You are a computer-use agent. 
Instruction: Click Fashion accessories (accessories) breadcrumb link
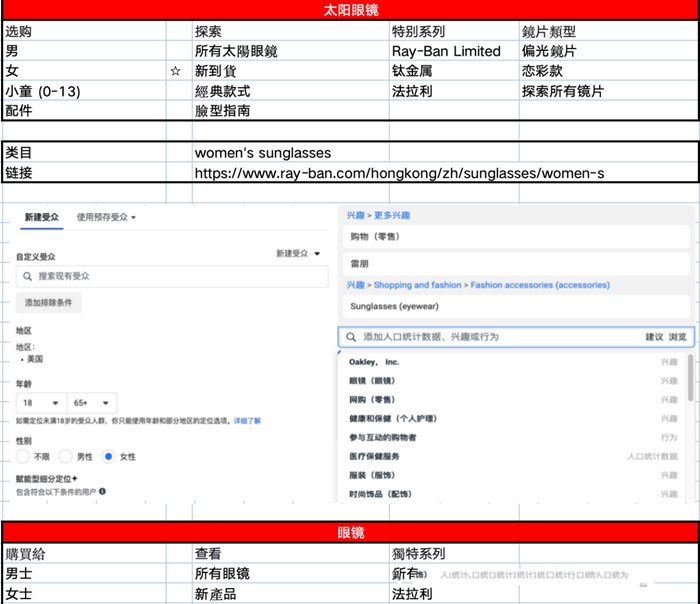click(540, 285)
